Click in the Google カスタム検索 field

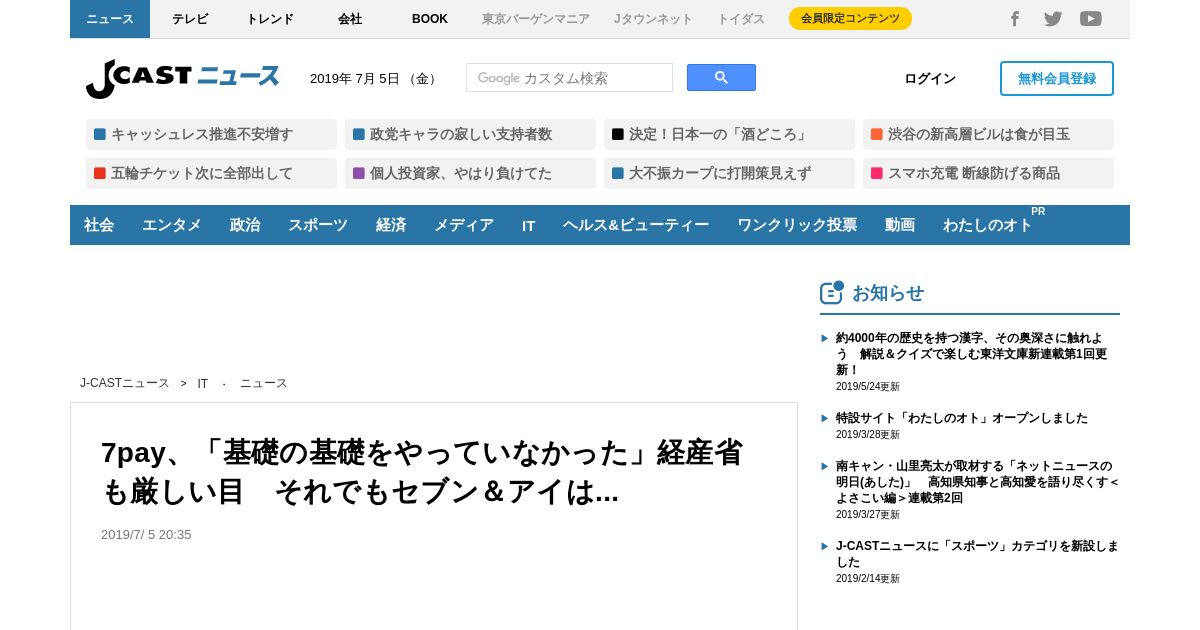click(x=569, y=78)
